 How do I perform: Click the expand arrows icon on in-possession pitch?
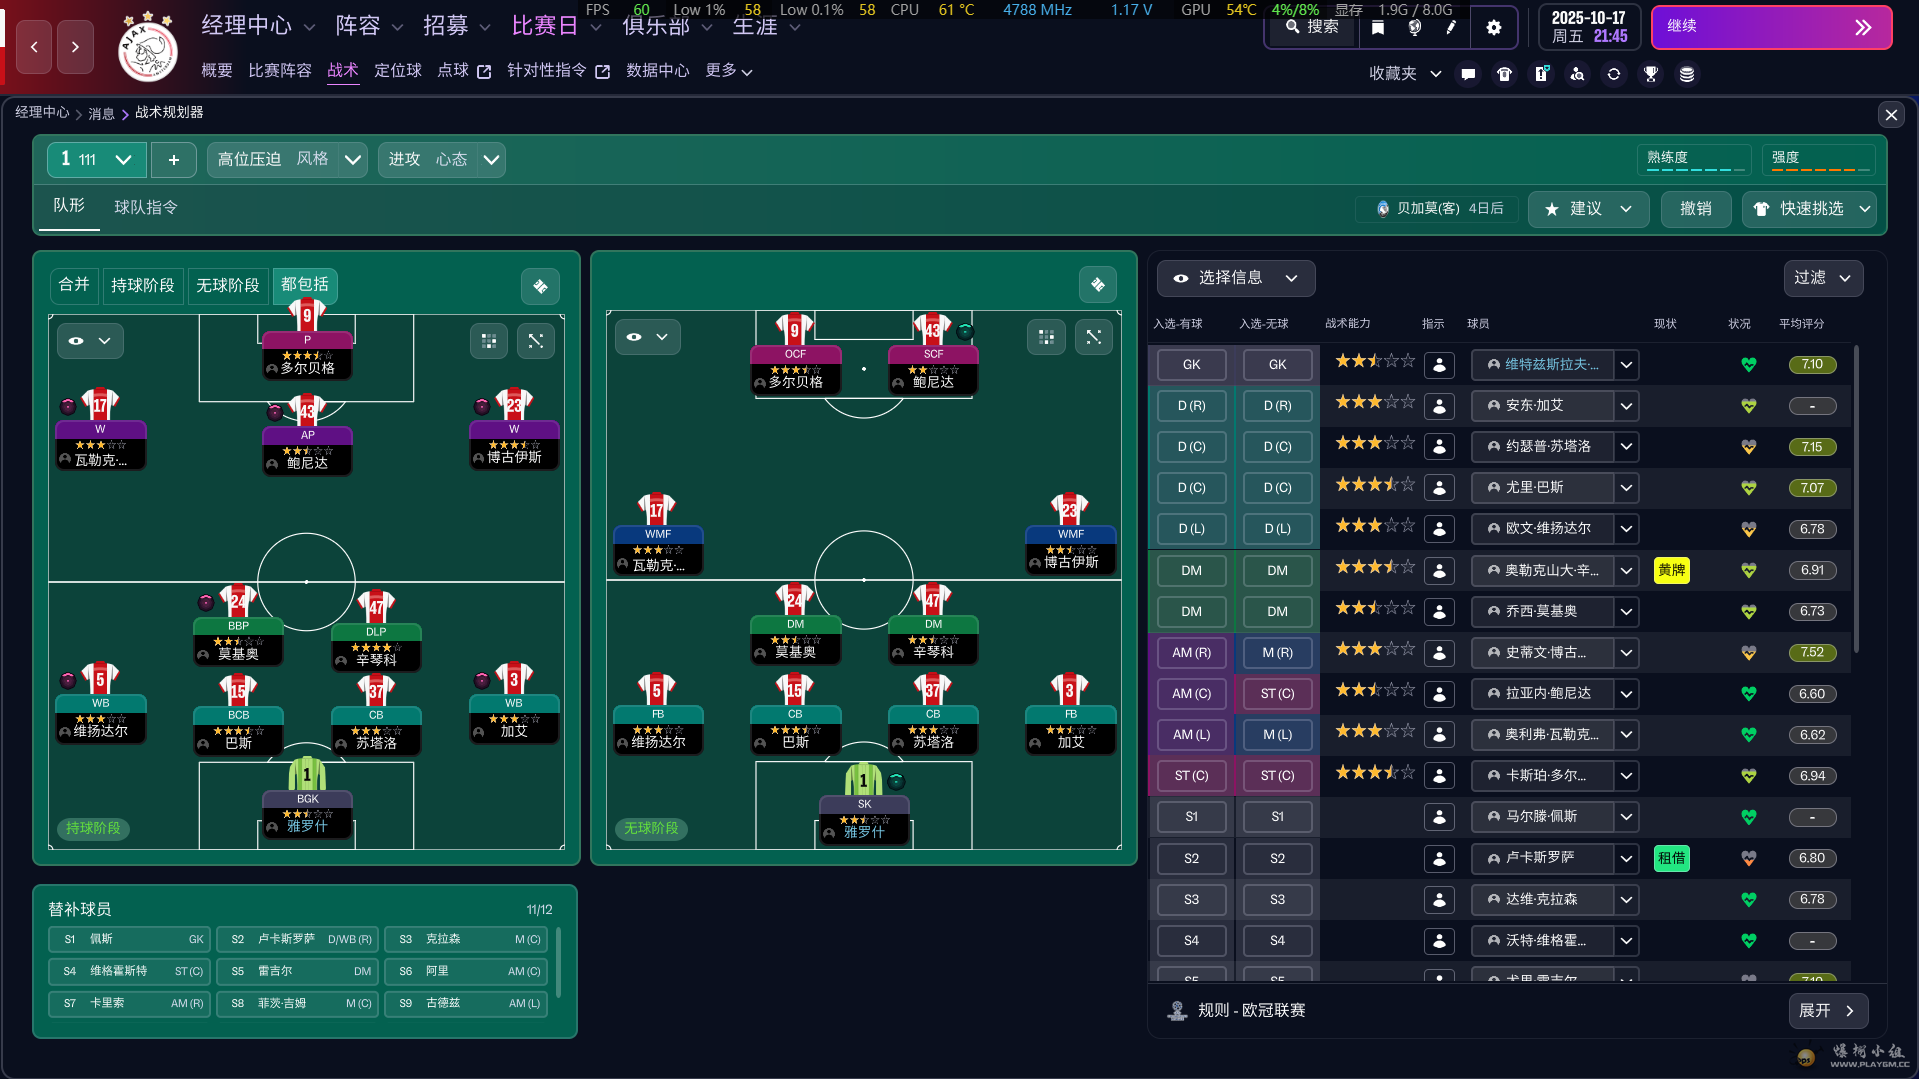click(x=536, y=341)
